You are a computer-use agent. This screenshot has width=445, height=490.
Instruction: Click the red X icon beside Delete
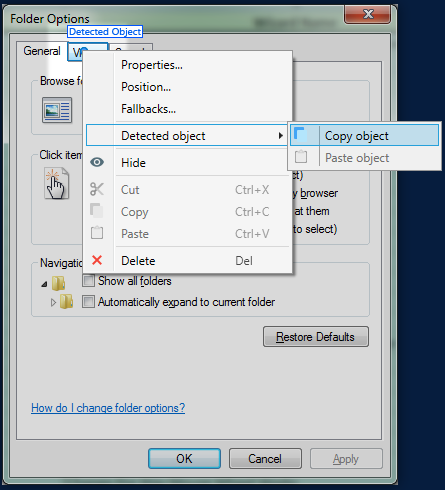pos(97,260)
